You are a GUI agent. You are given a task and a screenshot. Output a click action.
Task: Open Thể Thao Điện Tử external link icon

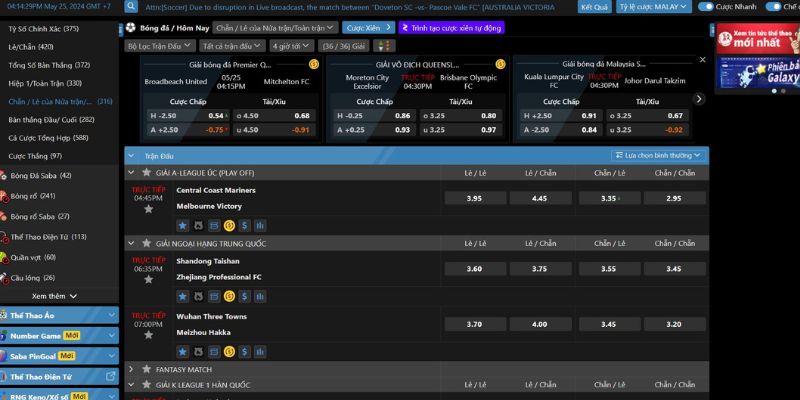[x=110, y=376]
